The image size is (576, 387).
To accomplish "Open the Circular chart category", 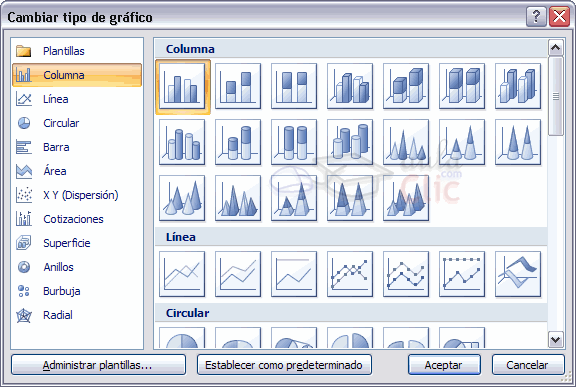I will click(77, 123).
